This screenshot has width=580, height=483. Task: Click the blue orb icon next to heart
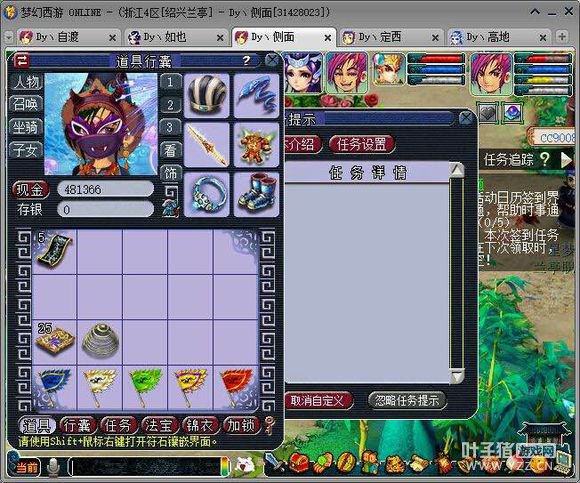(512, 113)
